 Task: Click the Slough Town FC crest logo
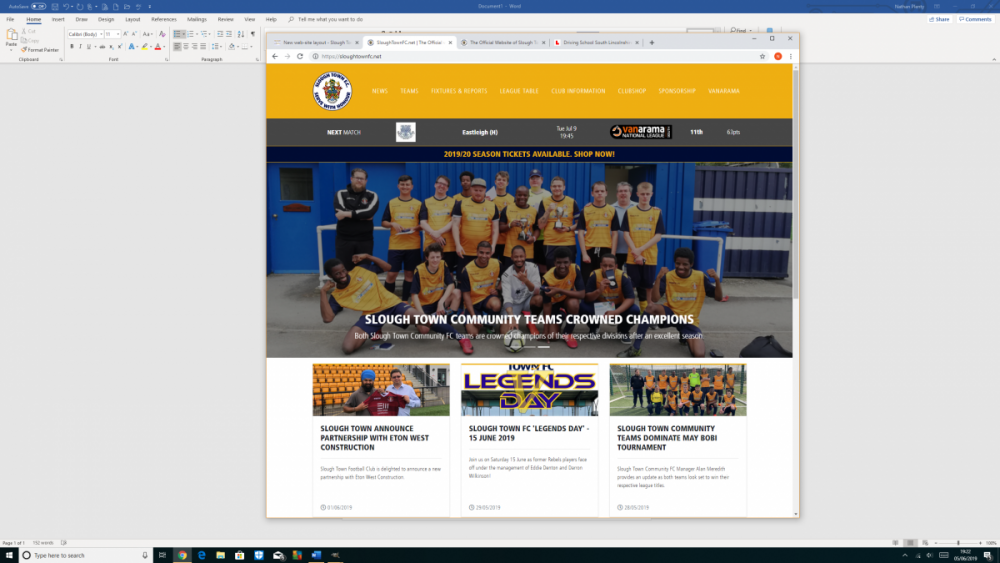click(332, 91)
